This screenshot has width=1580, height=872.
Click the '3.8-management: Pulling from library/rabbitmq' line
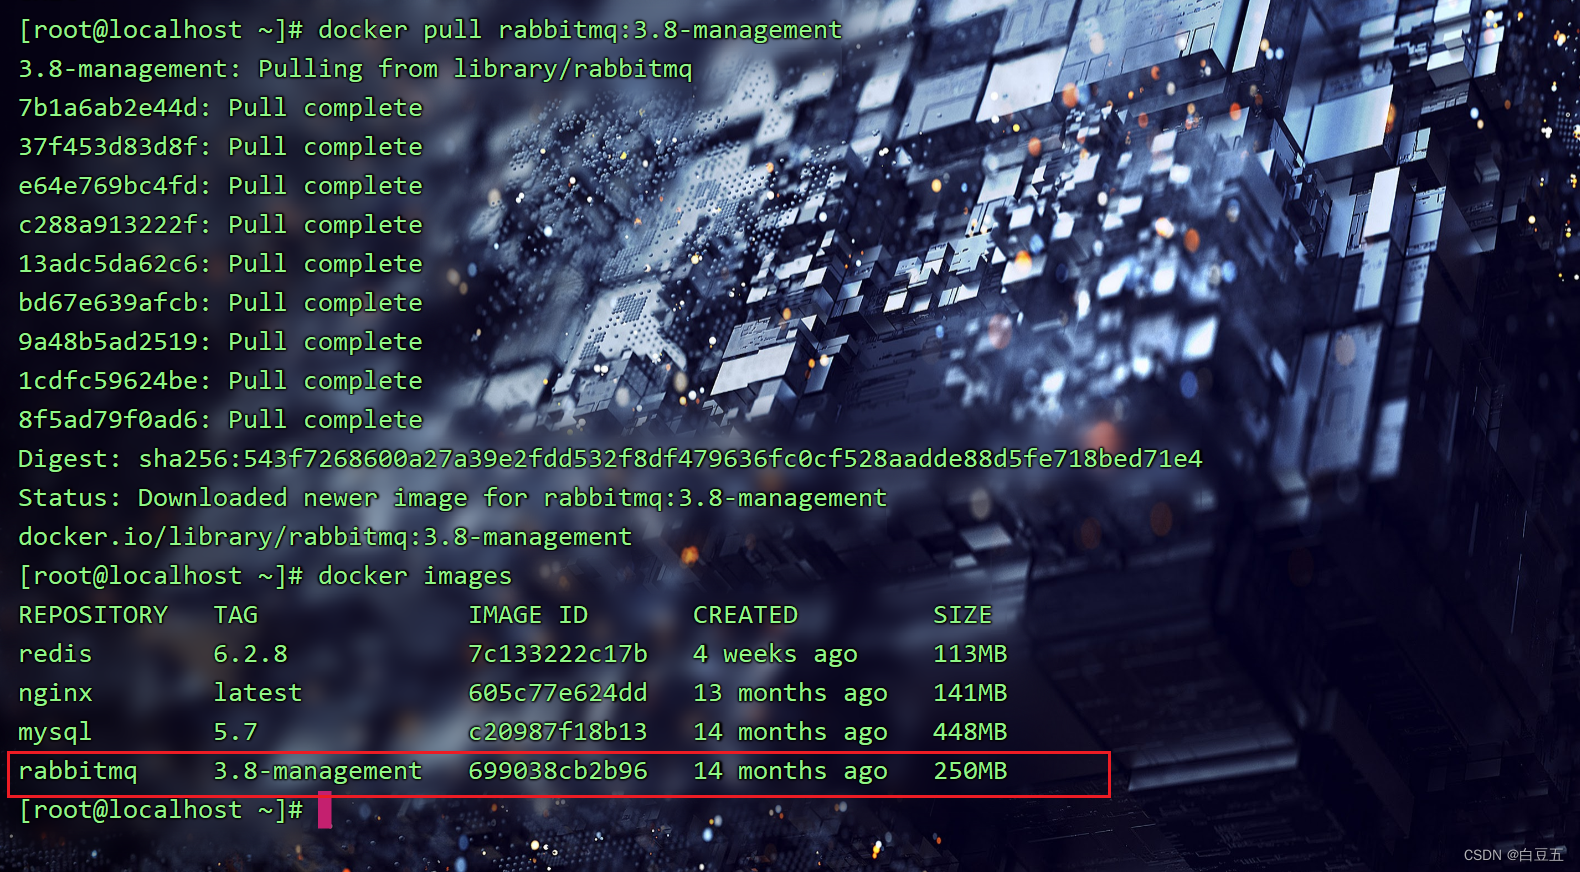pyautogui.click(x=355, y=69)
